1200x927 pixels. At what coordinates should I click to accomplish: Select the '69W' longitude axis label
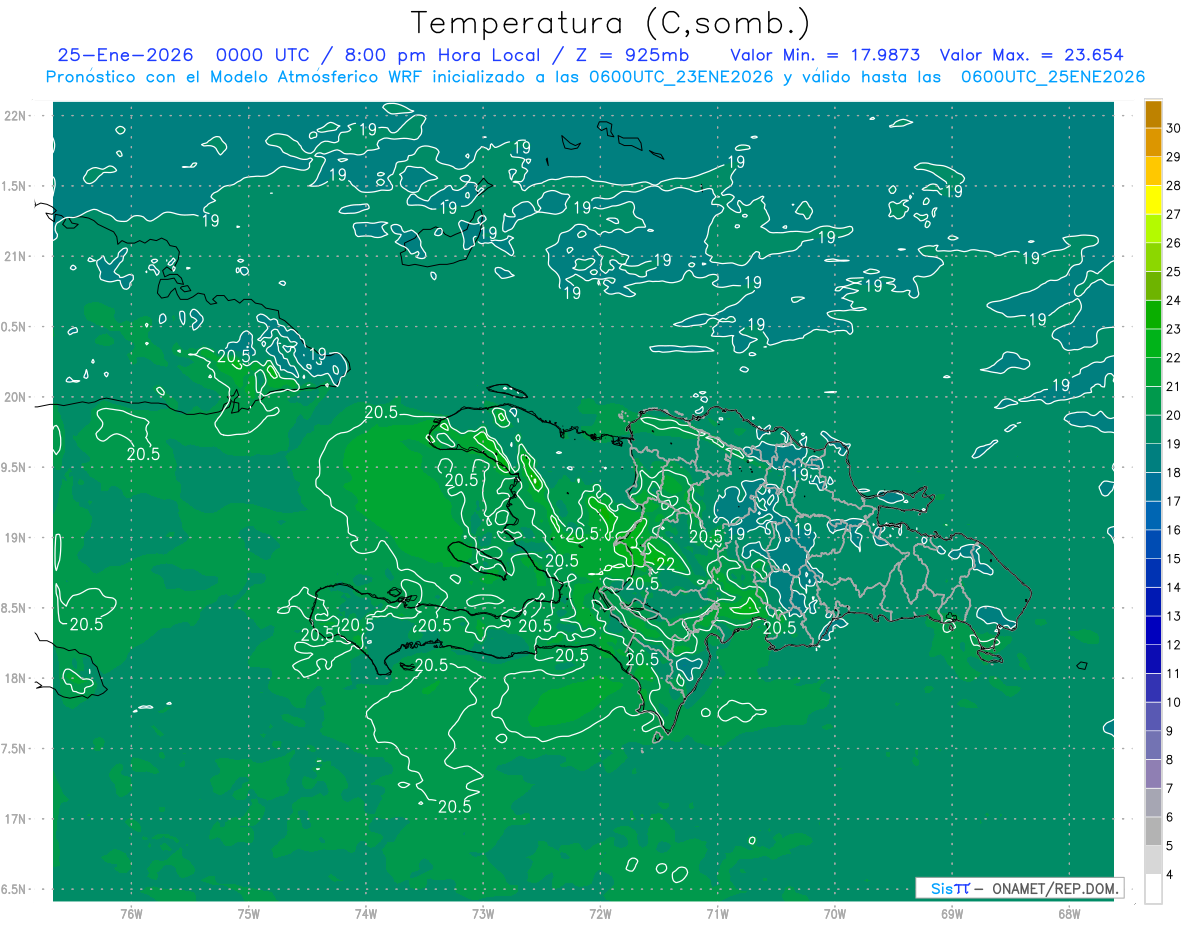(x=952, y=913)
